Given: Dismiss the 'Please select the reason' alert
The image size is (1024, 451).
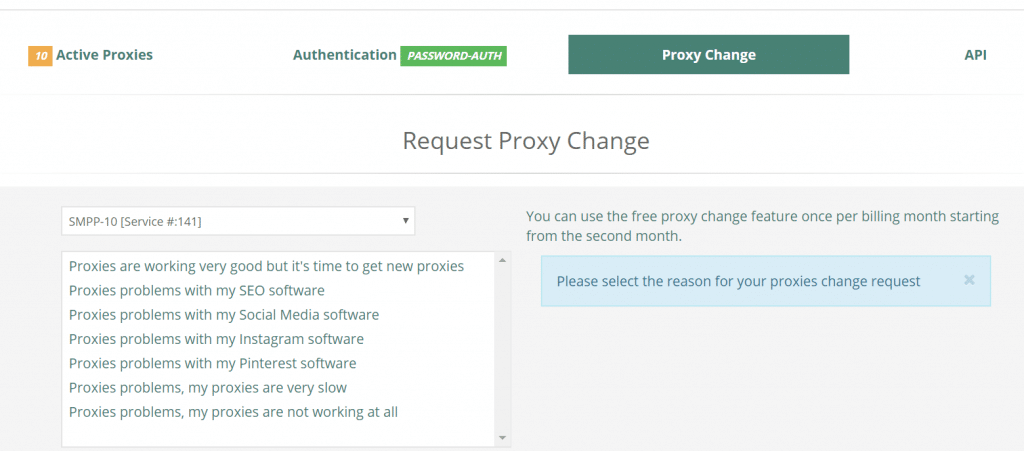Looking at the screenshot, I should pos(969,280).
